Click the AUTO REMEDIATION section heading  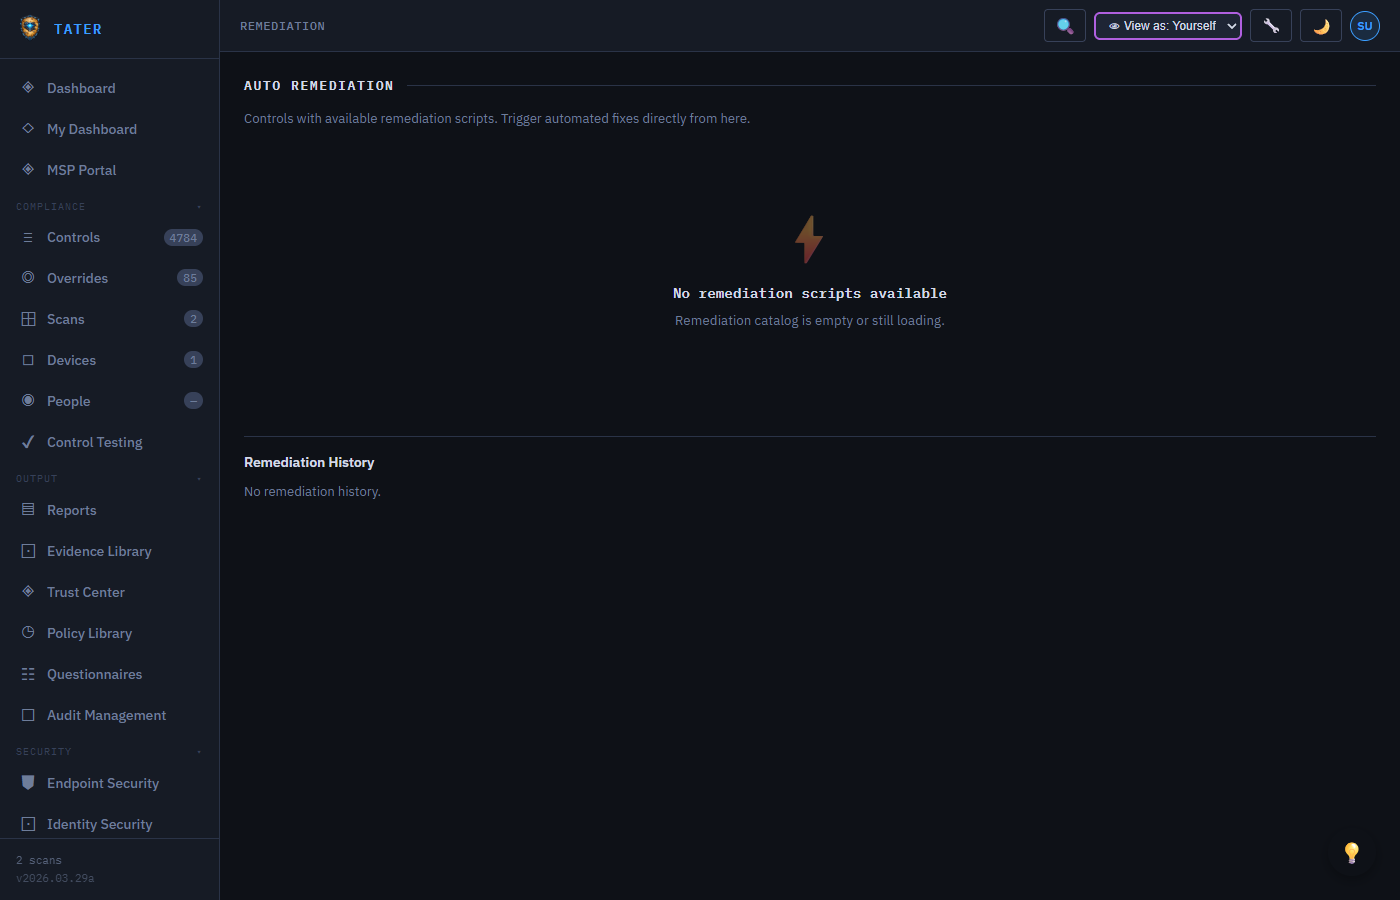(x=319, y=86)
